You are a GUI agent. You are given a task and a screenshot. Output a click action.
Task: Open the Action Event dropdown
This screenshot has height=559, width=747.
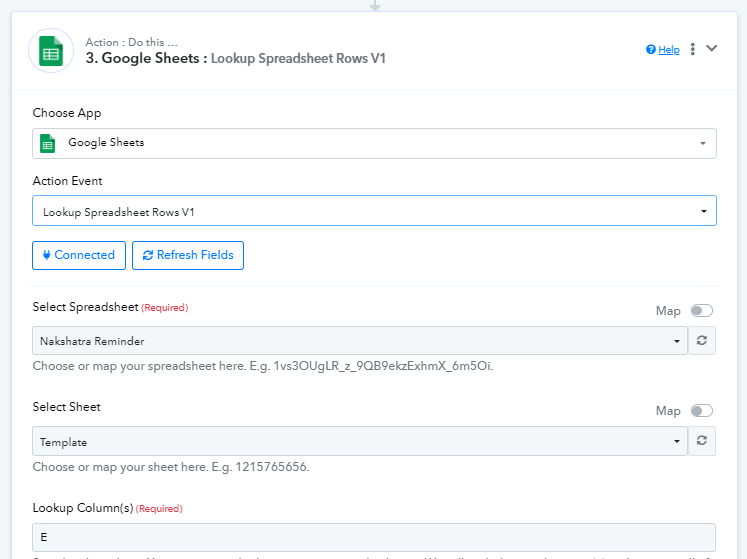coord(374,211)
